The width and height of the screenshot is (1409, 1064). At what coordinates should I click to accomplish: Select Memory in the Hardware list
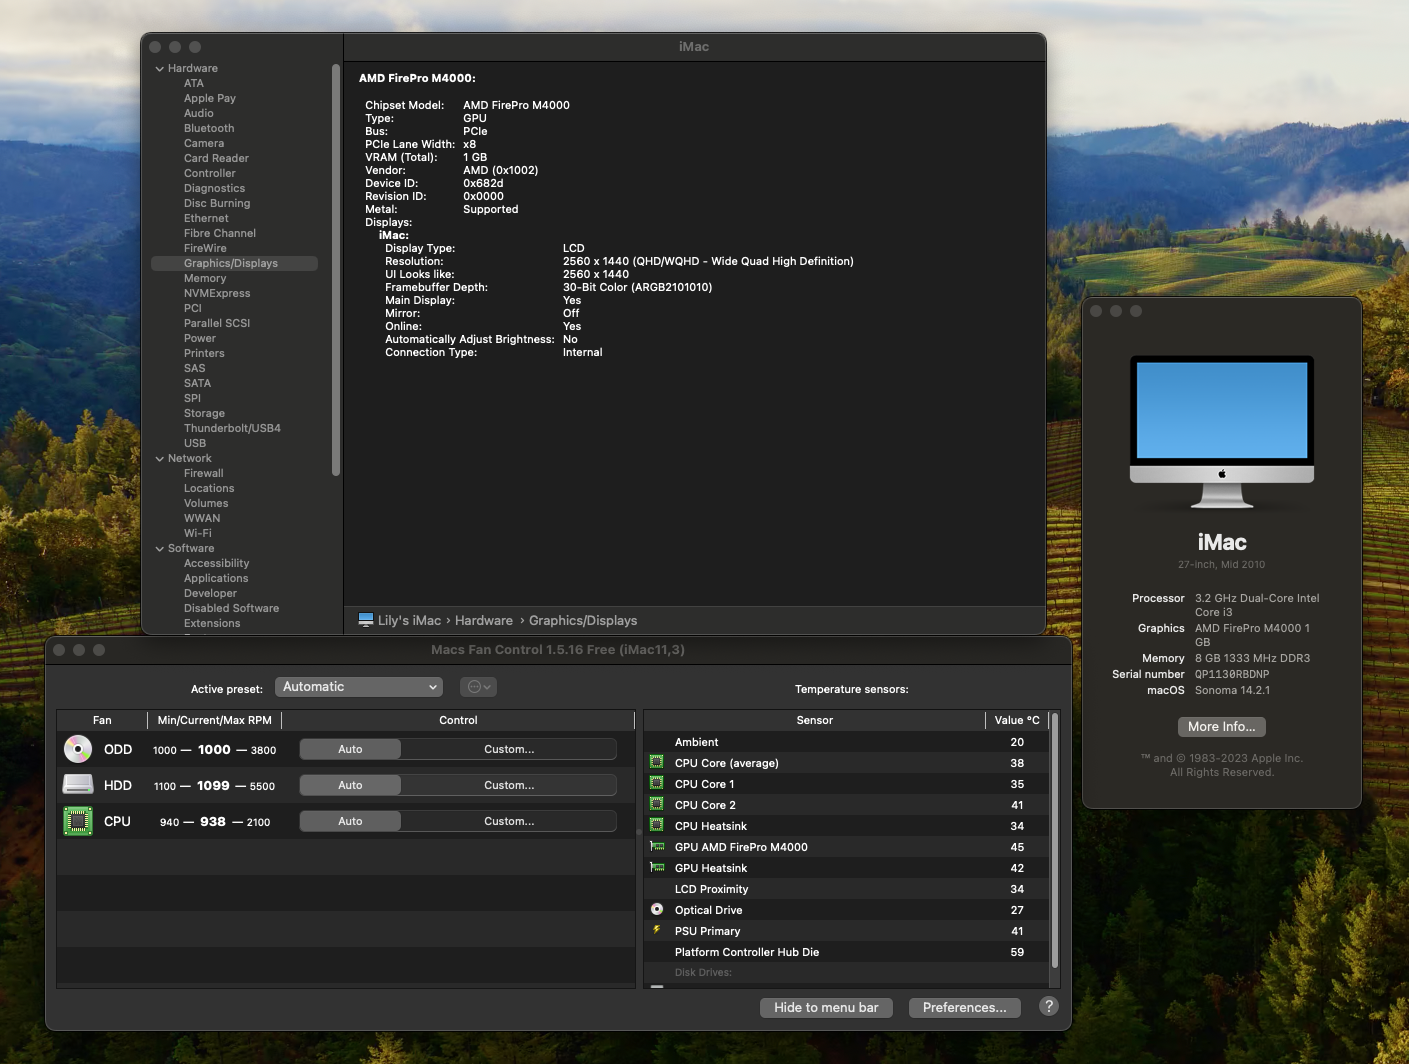pos(205,279)
